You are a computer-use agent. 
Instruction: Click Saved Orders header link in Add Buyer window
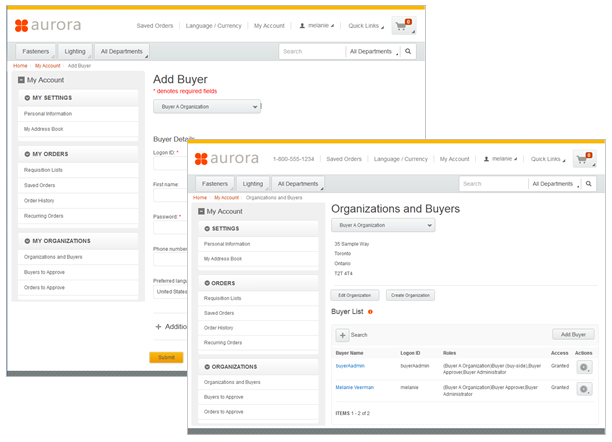[x=155, y=26]
